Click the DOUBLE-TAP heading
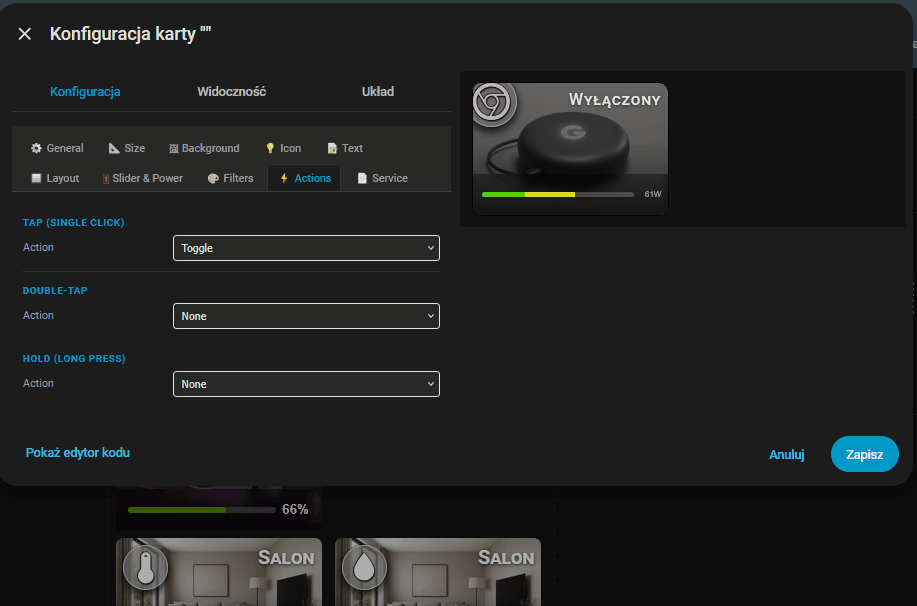Viewport: 917px width, 606px height. (x=55, y=290)
